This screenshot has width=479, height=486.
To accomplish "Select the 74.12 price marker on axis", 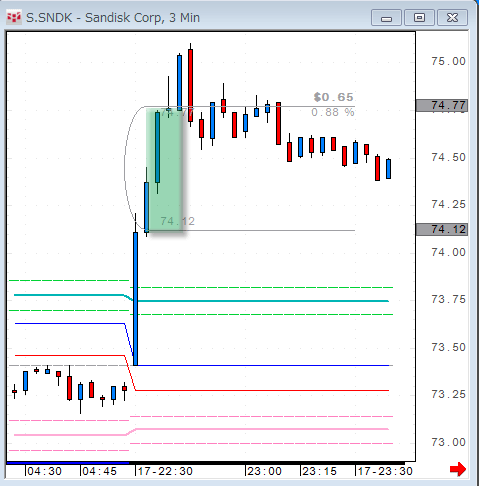I will pos(442,229).
